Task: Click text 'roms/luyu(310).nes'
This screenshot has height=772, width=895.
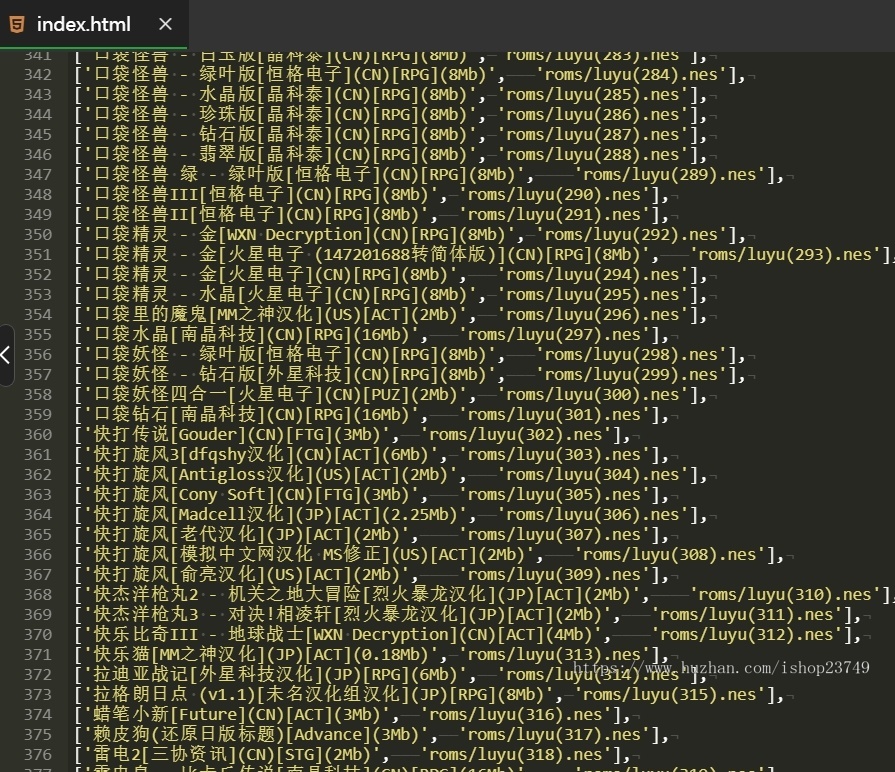Action: (x=784, y=595)
